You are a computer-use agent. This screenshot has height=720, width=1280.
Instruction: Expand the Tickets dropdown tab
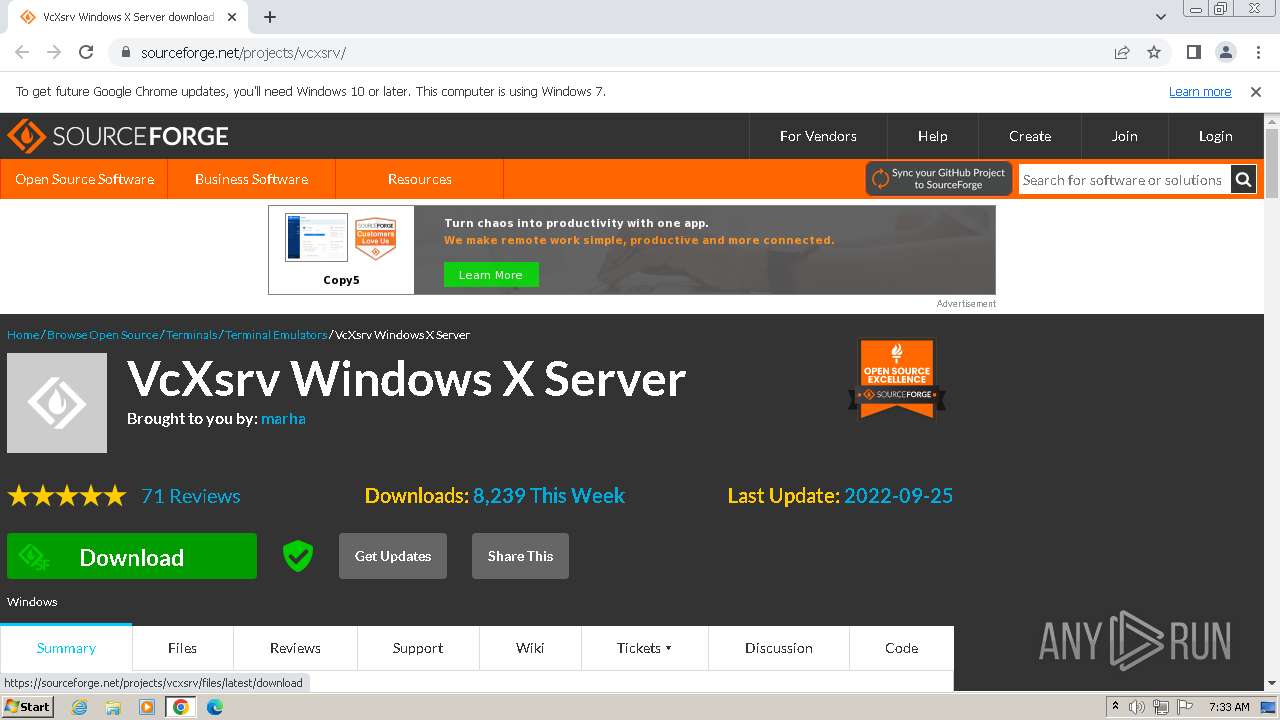644,648
